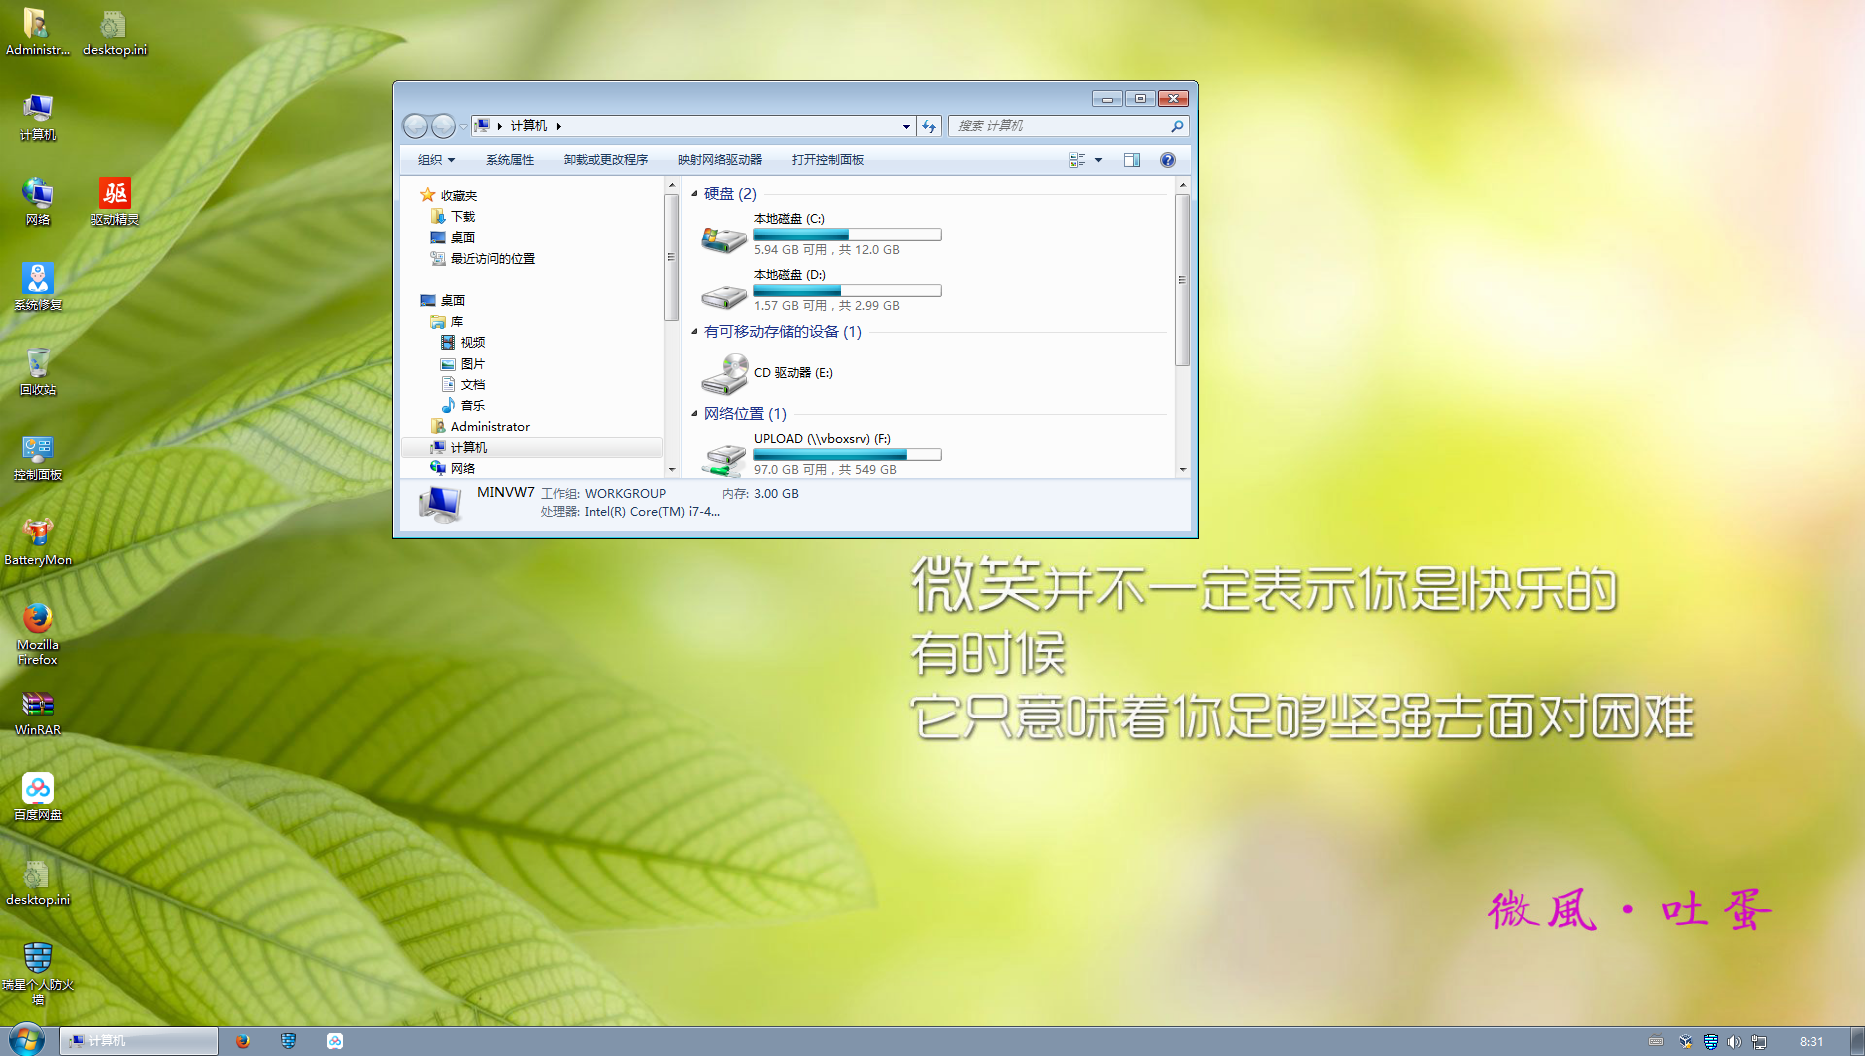Select Administrator in navigation pane
The width and height of the screenshot is (1865, 1056).
[x=490, y=426]
